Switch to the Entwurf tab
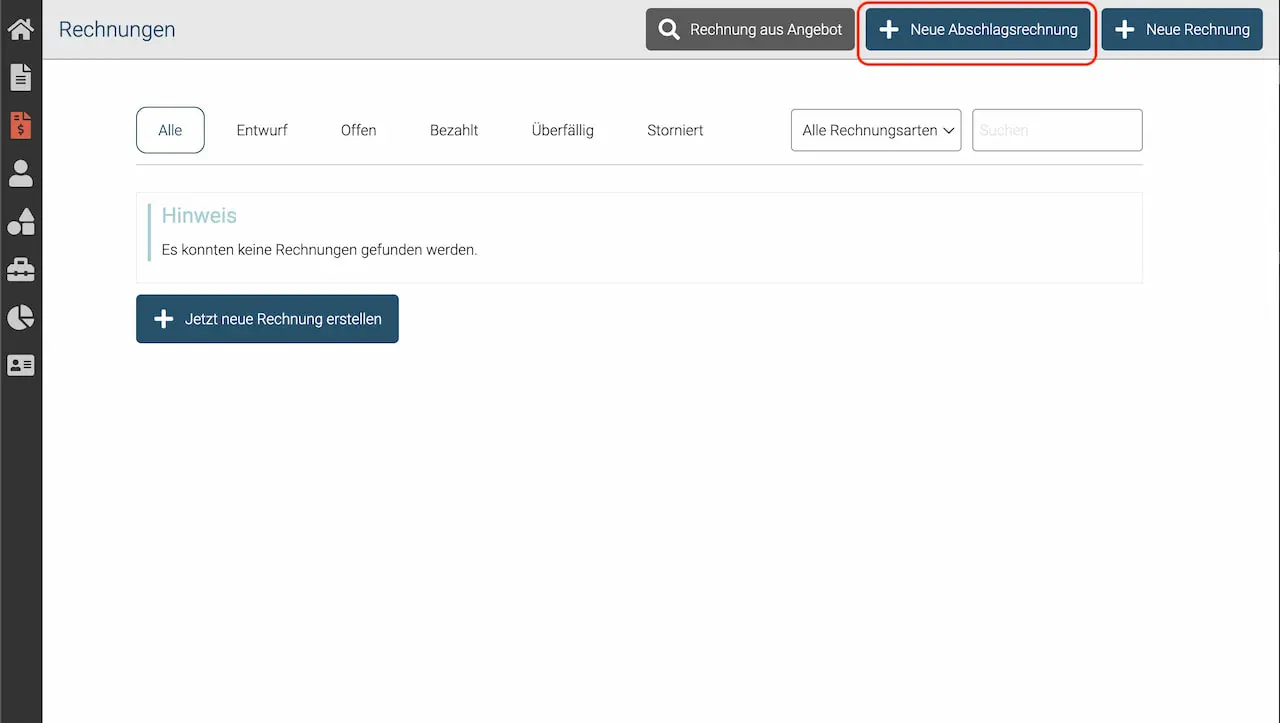Screen dimensions: 1280x723 click(x=262, y=130)
